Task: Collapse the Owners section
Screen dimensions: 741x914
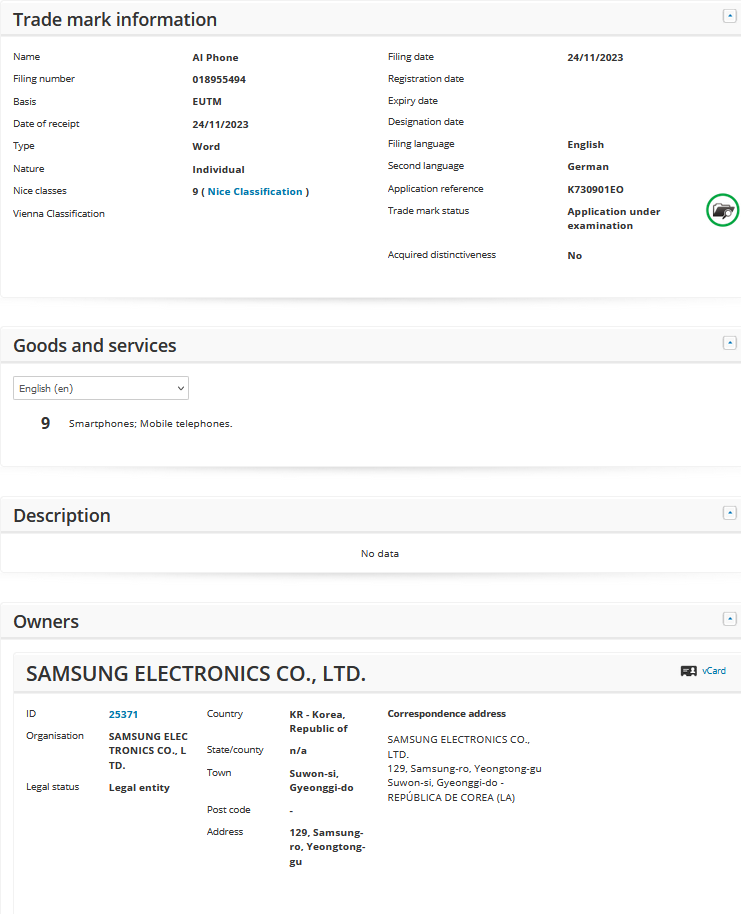Action: pos(729,618)
